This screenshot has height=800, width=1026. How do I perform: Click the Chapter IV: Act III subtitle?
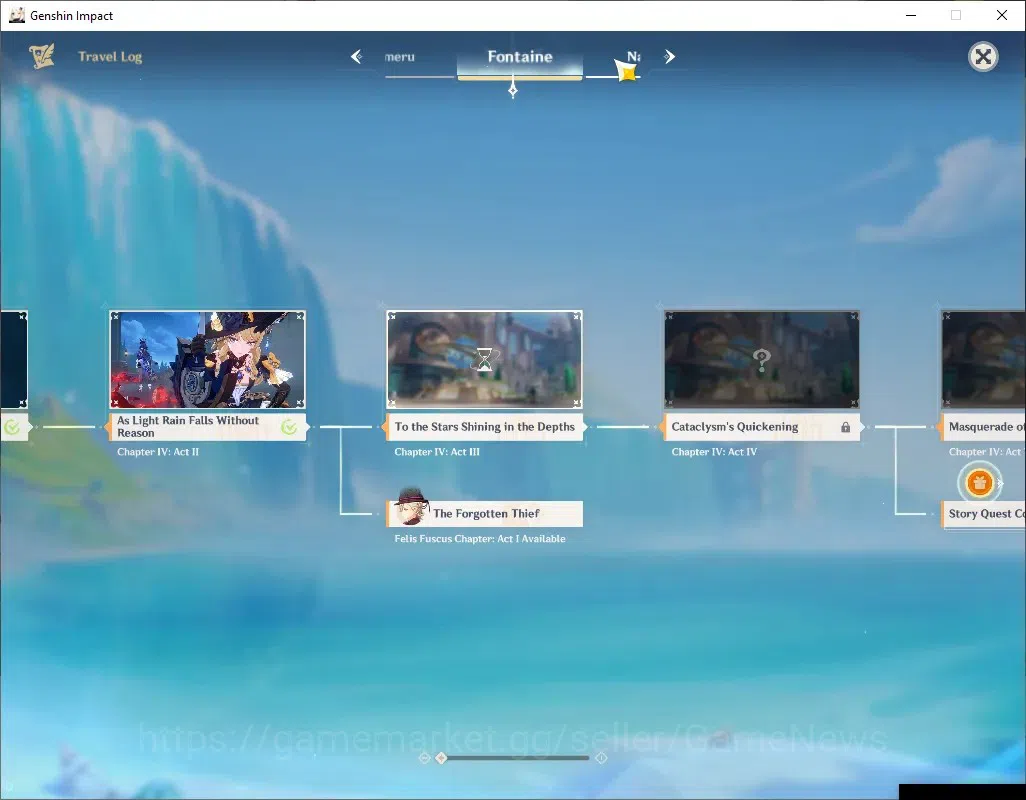tap(436, 451)
